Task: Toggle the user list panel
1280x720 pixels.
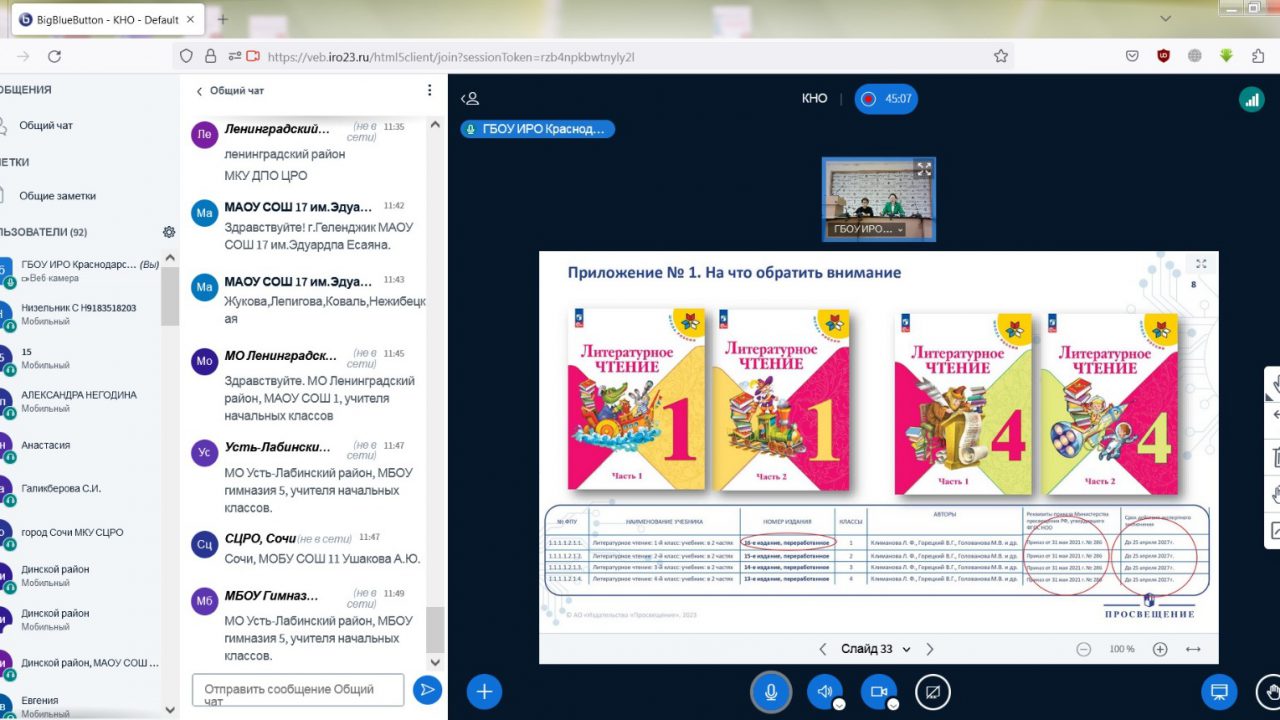Action: [x=470, y=99]
